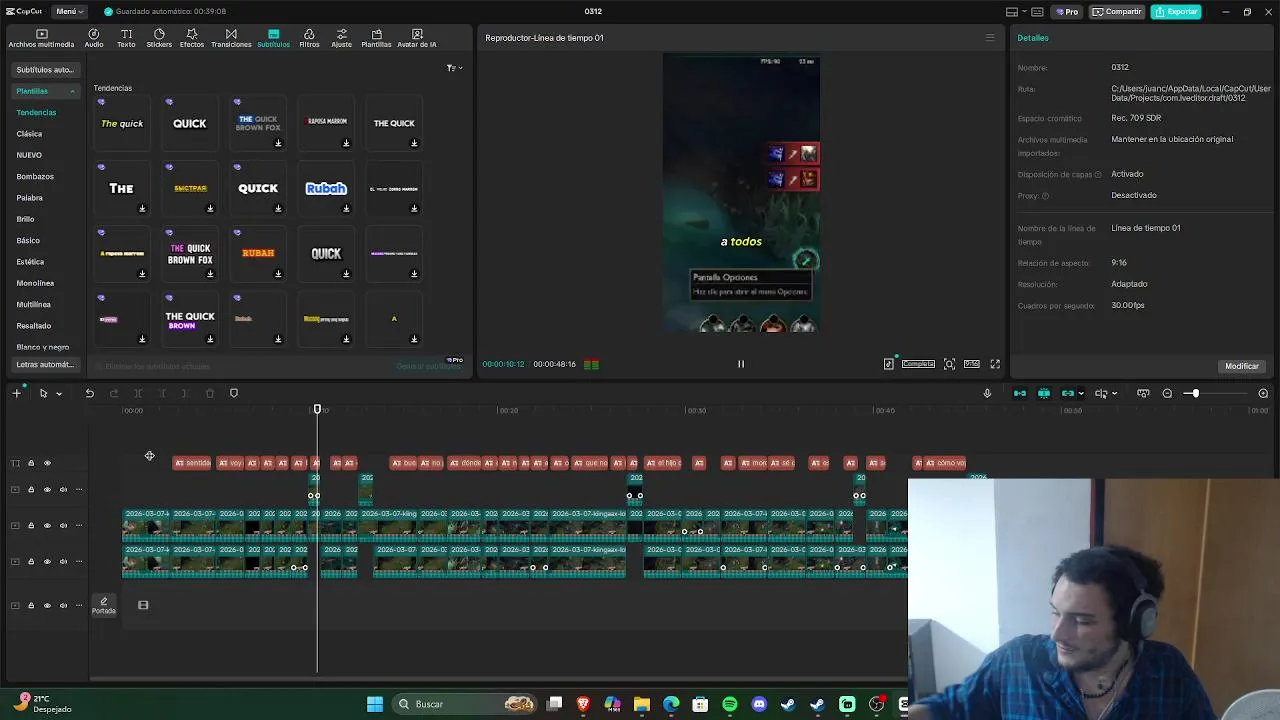Mute the third video track

point(63,561)
